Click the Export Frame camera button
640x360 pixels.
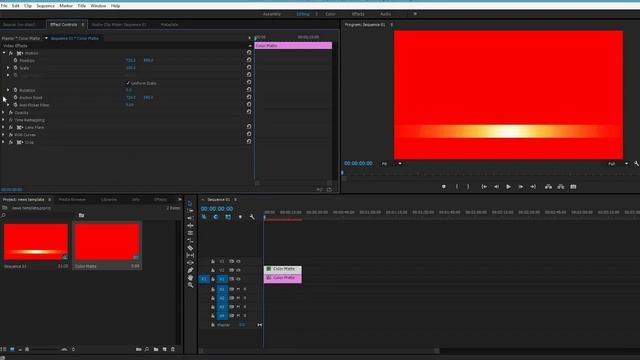[x=573, y=187]
